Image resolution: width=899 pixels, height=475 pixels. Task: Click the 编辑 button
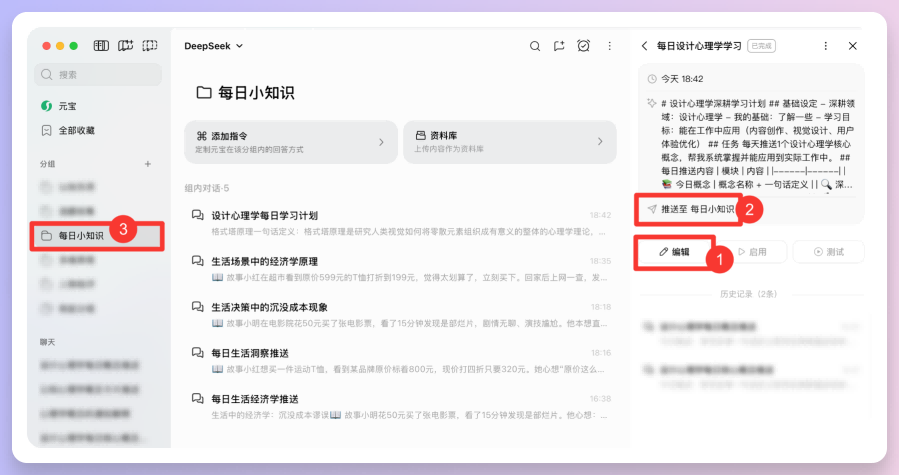coord(675,252)
